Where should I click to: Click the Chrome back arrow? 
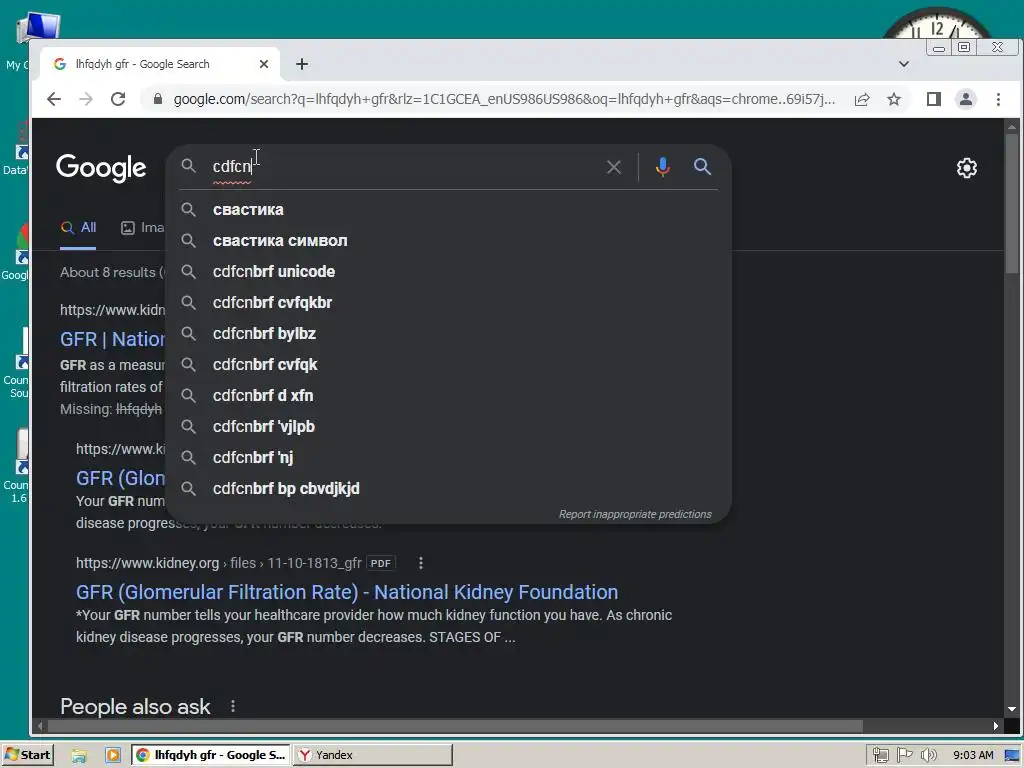click(54, 99)
